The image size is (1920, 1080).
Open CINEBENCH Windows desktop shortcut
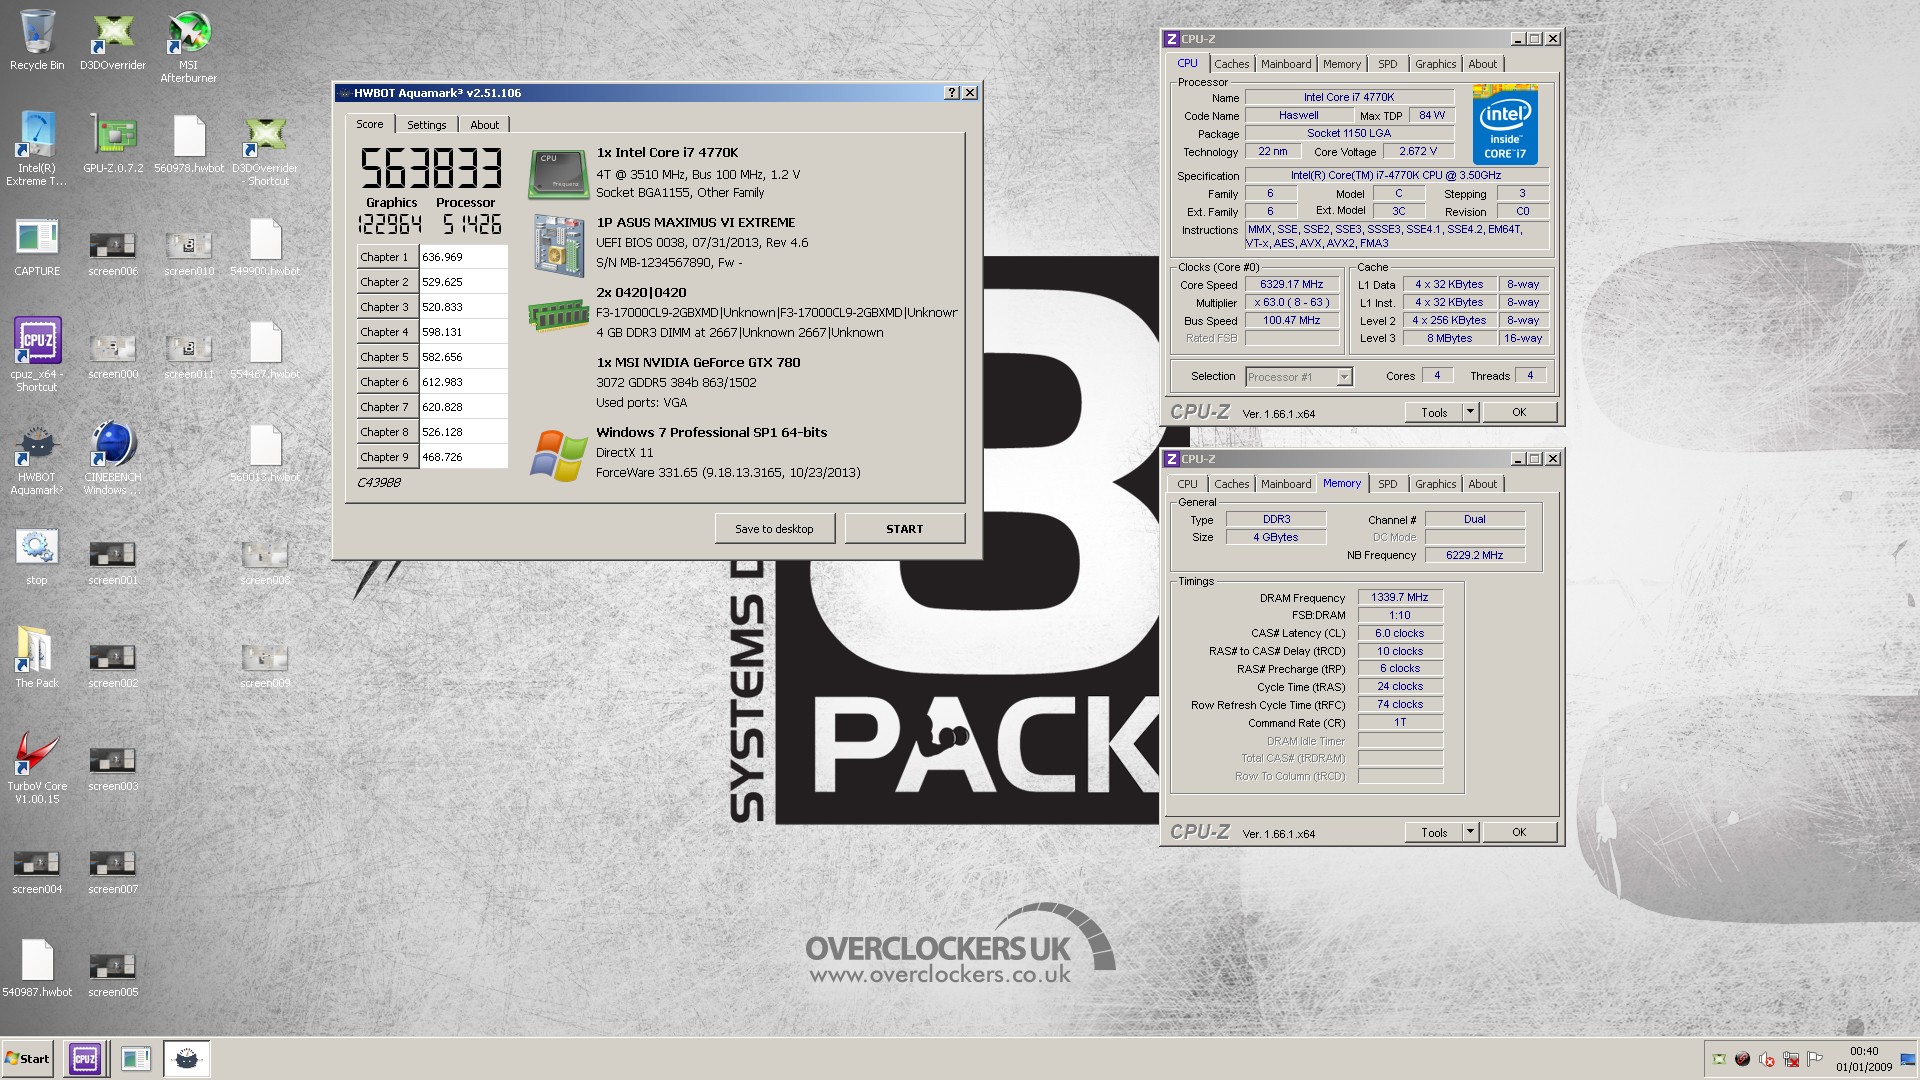click(x=113, y=458)
